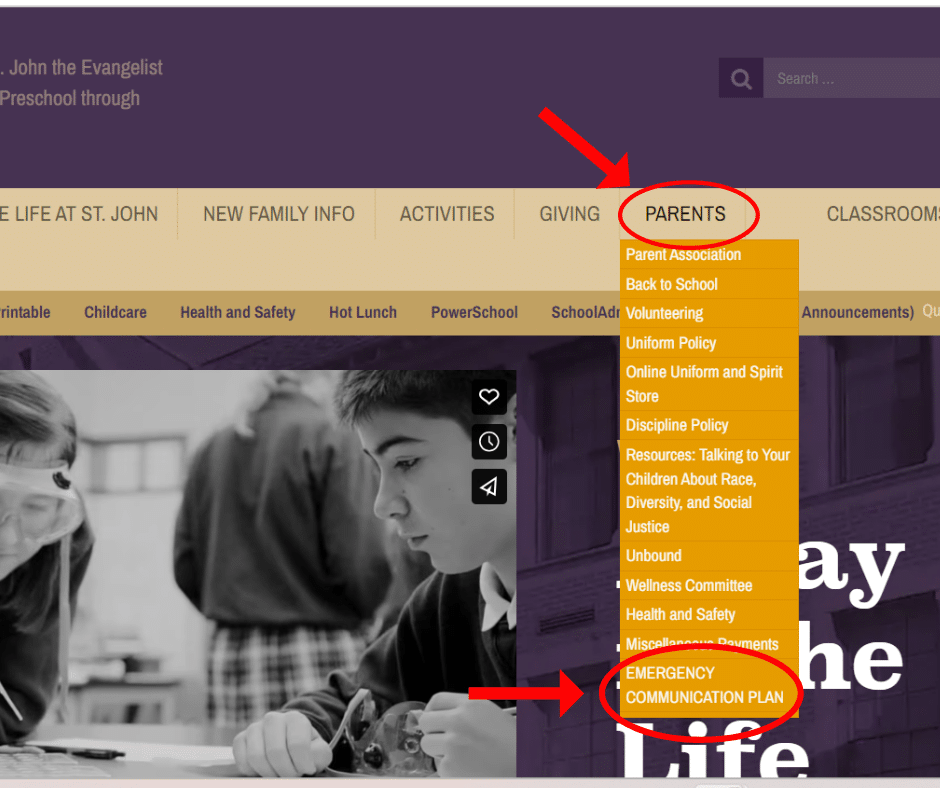Open Resources: Talking to Your Children entry
The width and height of the screenshot is (940, 788).
[709, 491]
